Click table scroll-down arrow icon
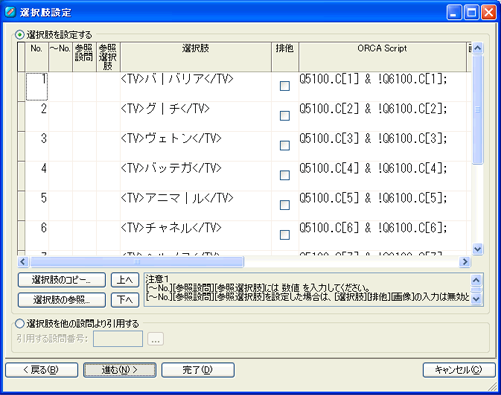 point(478,249)
